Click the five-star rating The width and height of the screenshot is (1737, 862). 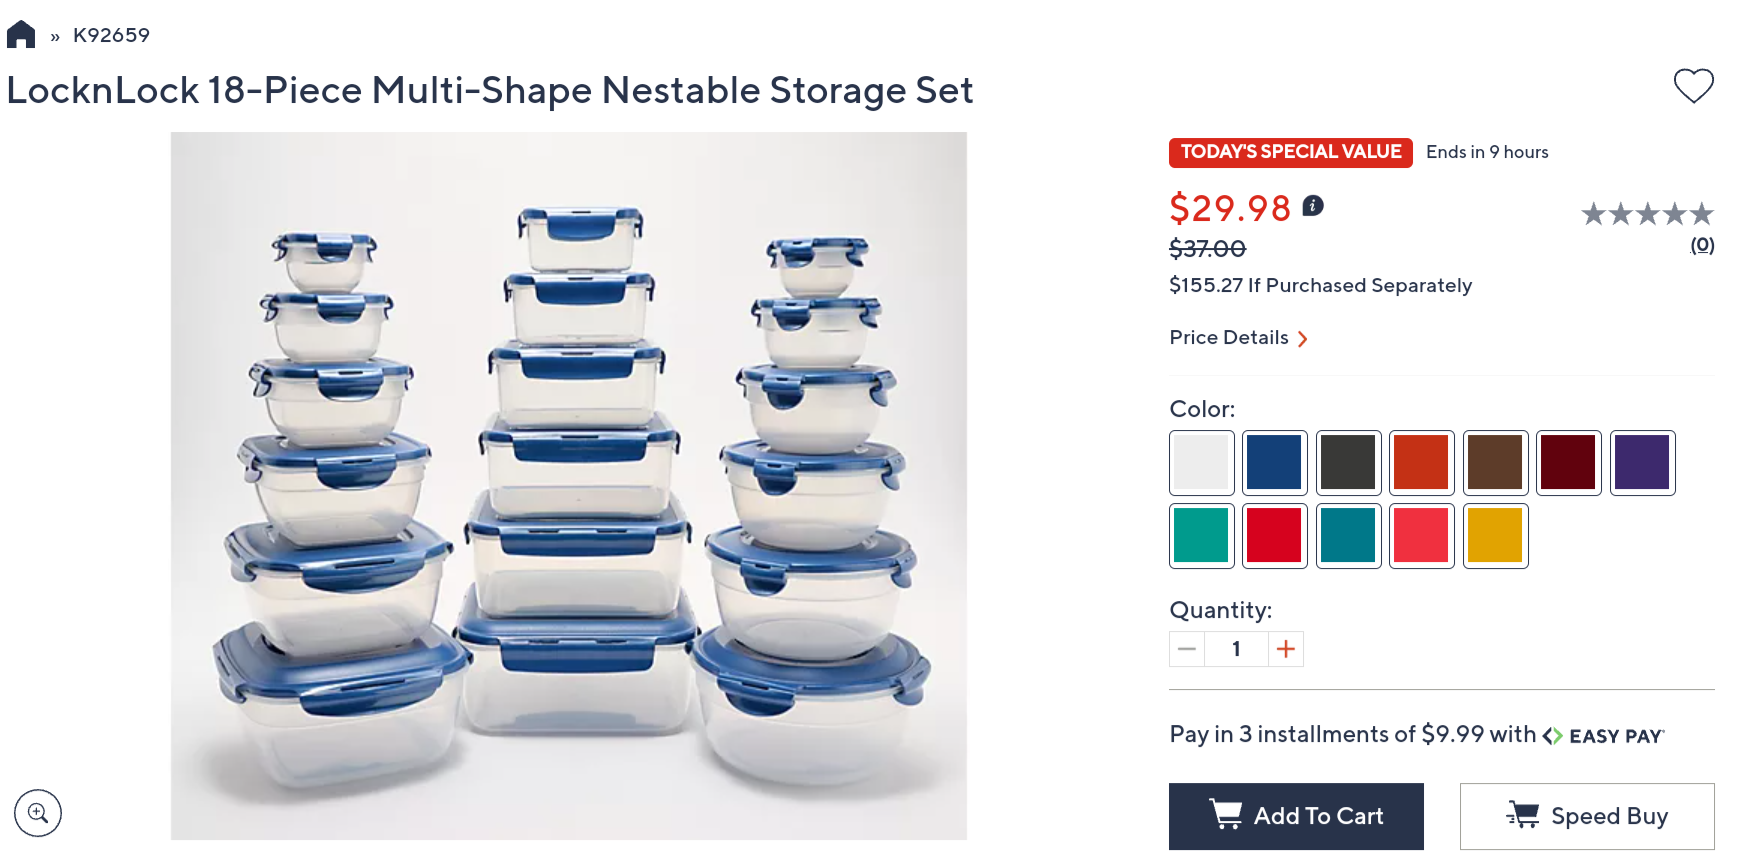[1647, 214]
